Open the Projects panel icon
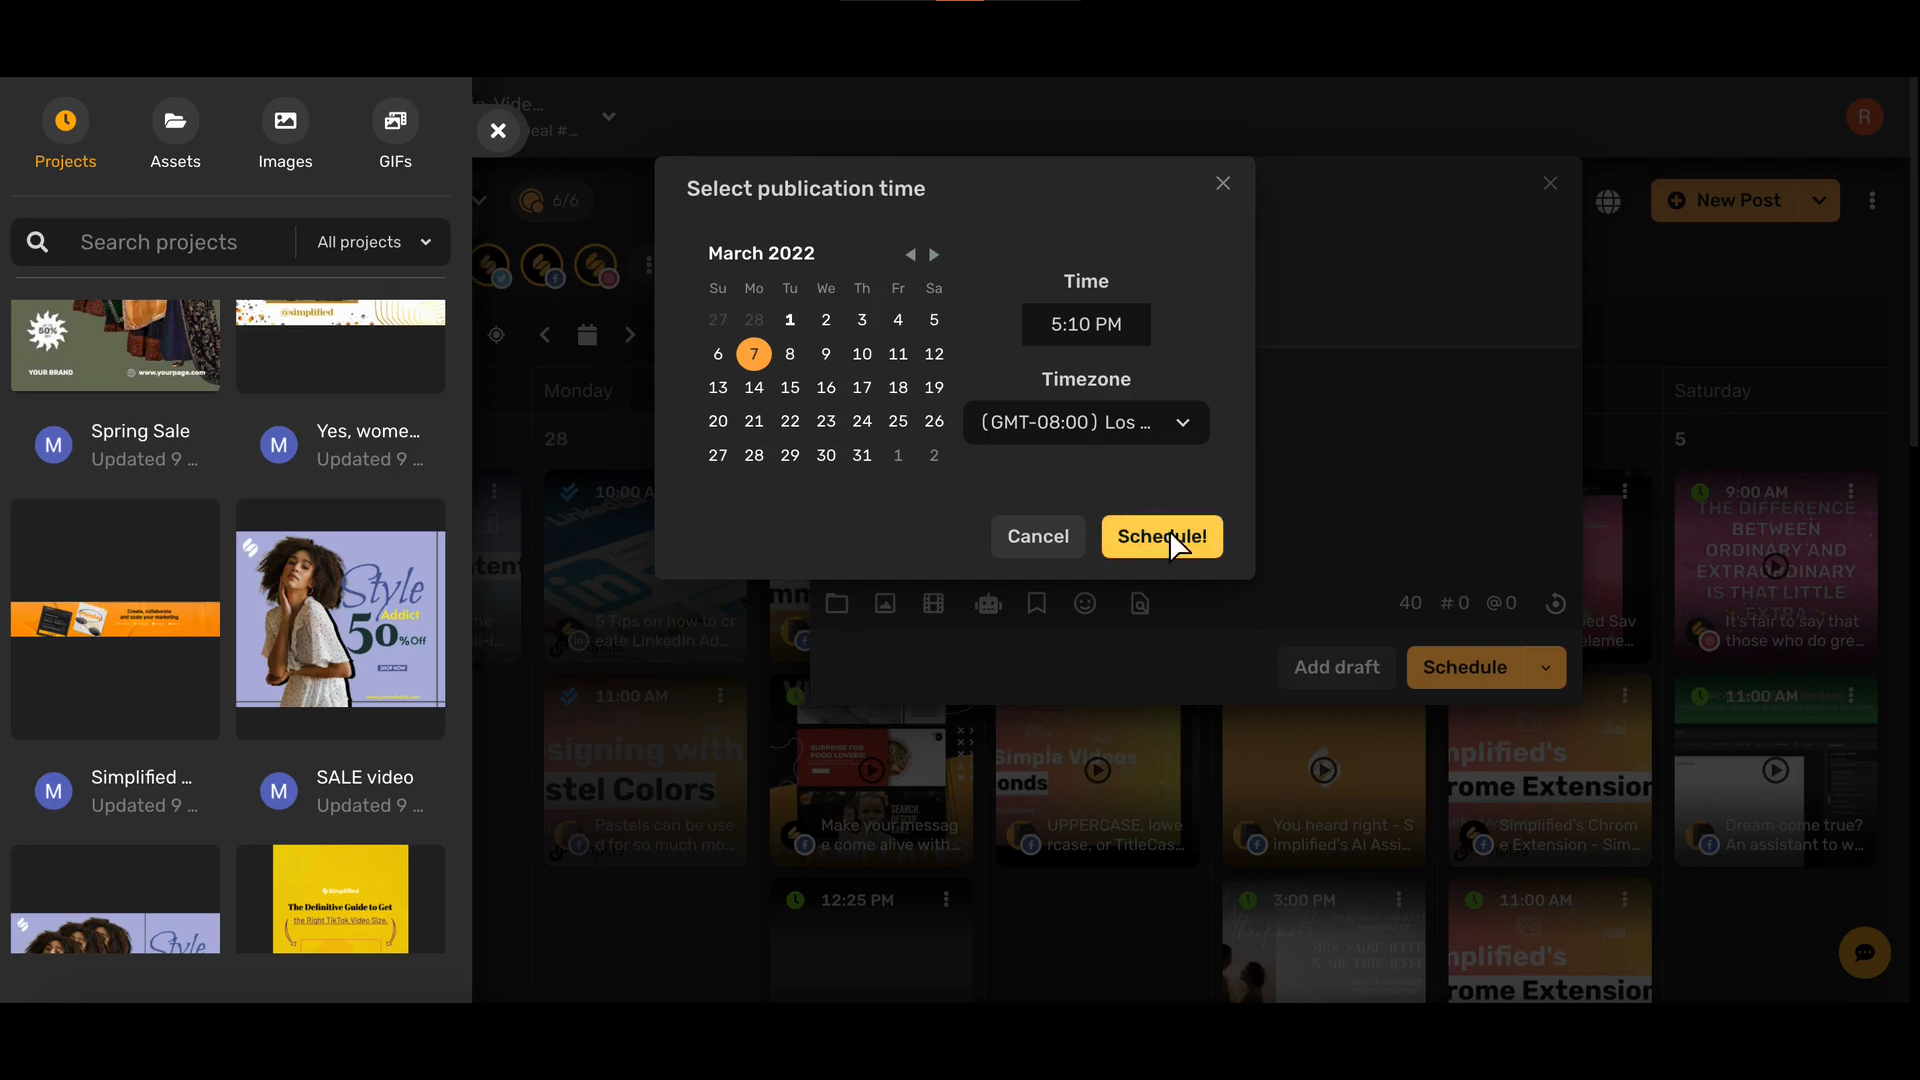1920x1080 pixels. (x=65, y=122)
